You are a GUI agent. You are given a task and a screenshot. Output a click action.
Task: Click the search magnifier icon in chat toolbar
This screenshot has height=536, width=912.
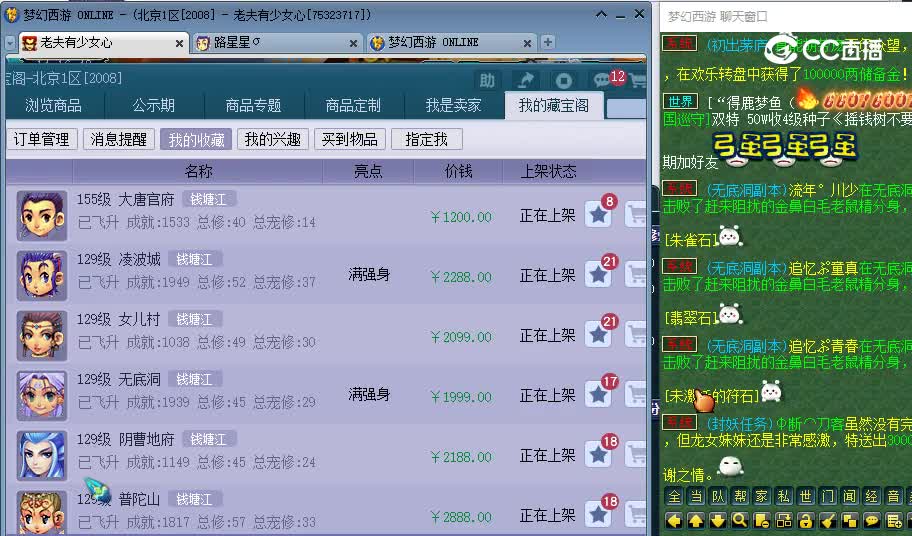(x=740, y=520)
